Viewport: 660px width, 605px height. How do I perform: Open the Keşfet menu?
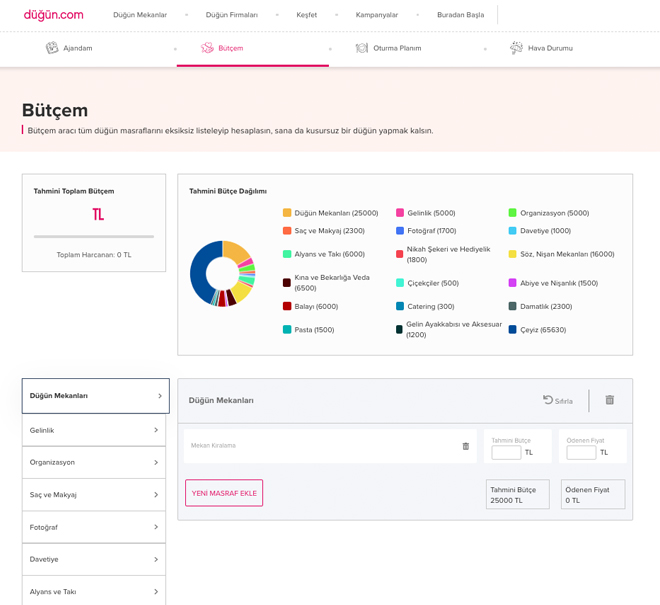pos(306,15)
